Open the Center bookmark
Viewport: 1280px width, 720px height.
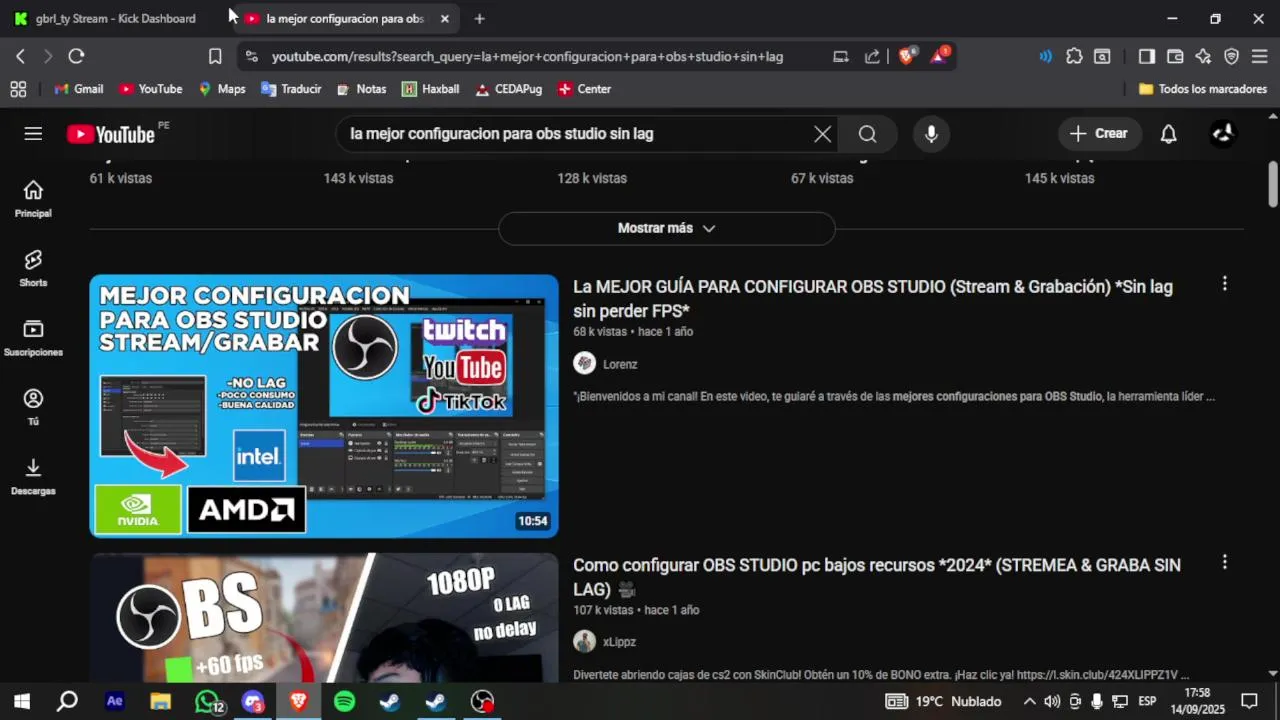[584, 89]
